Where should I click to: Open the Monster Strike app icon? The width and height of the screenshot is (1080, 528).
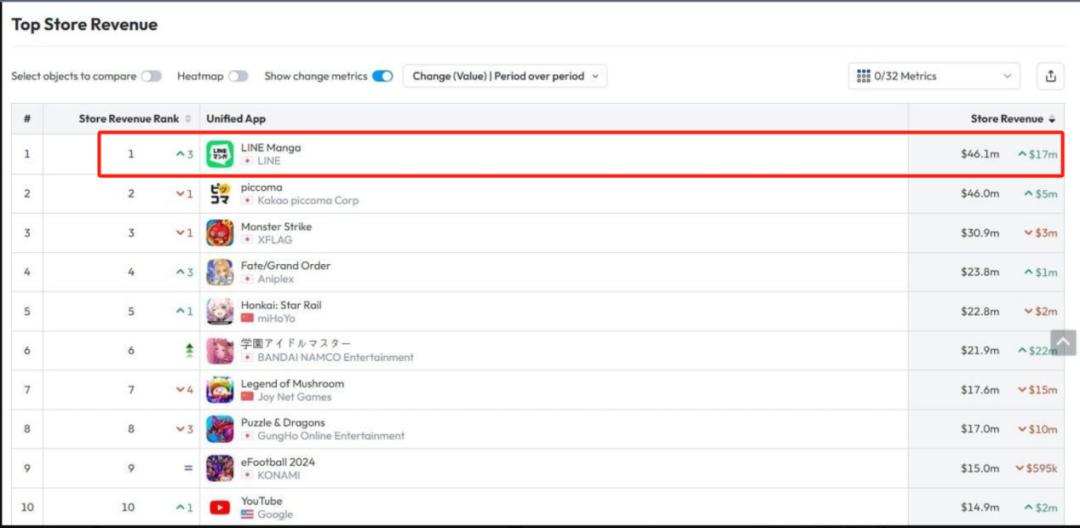pos(220,233)
